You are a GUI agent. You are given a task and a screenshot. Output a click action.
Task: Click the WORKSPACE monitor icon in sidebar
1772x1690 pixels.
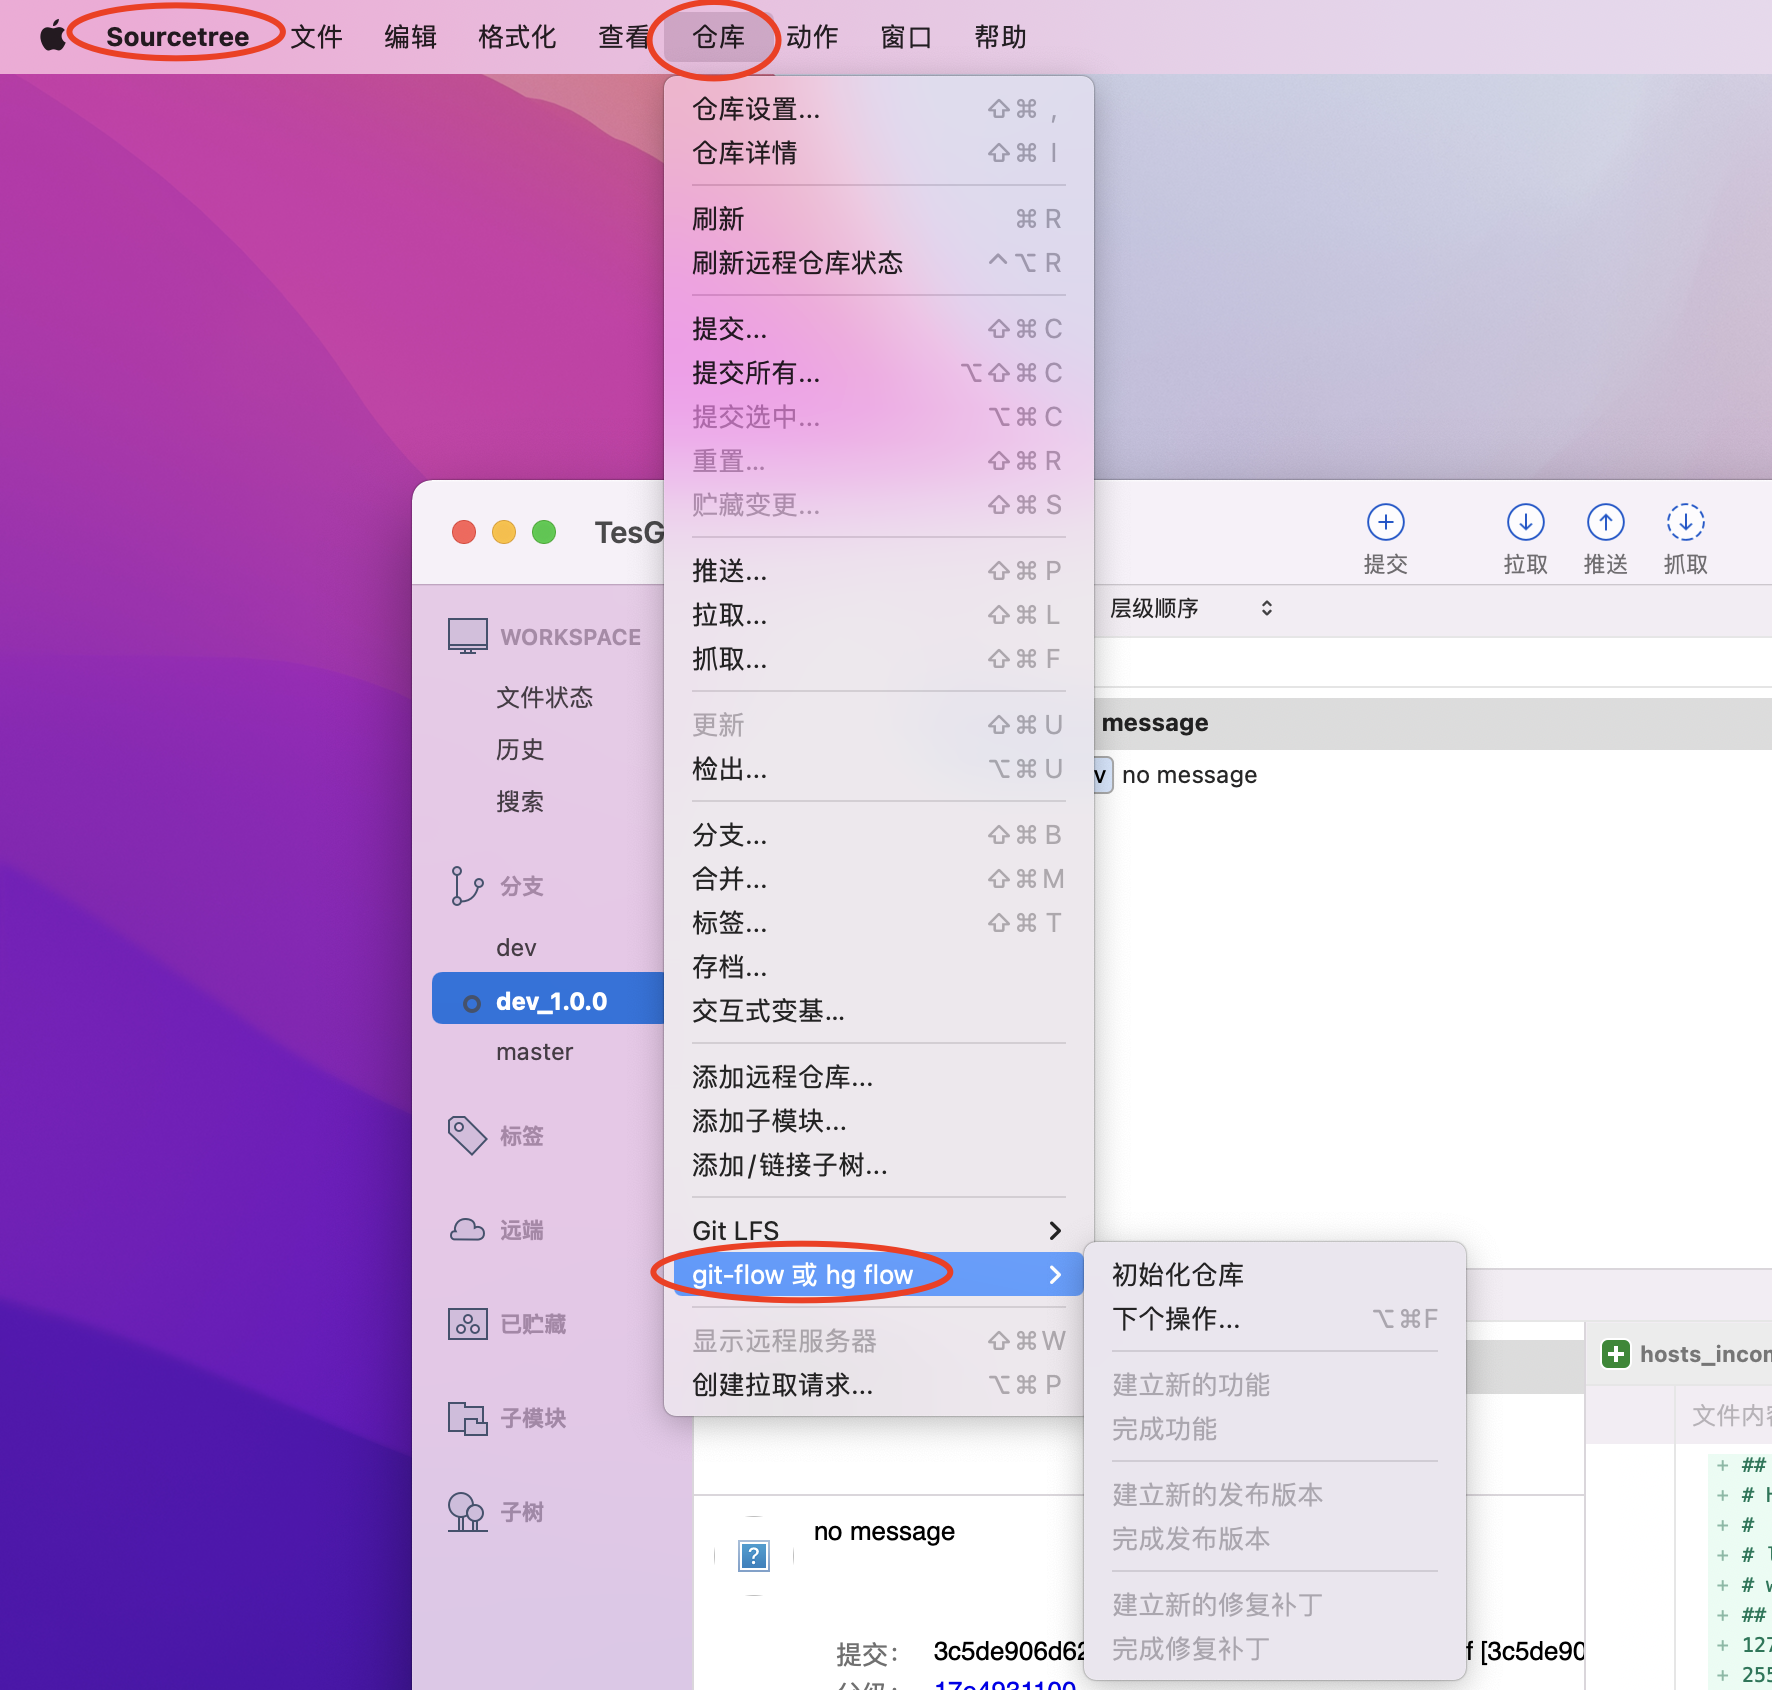pos(467,636)
